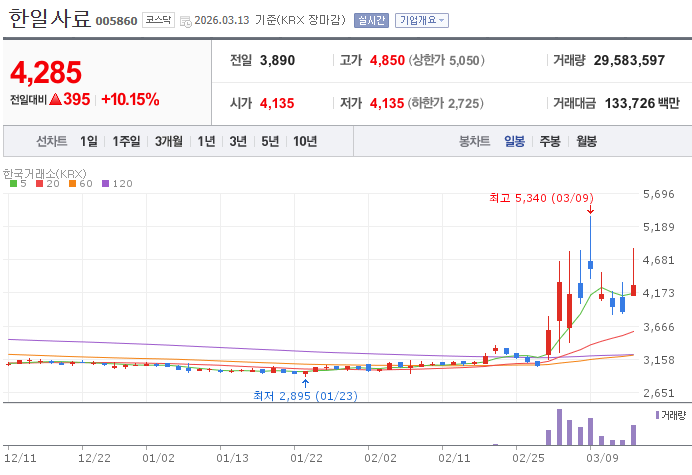The image size is (692, 475).
Task: Select the 1주일 line chart tab
Action: pos(126,141)
